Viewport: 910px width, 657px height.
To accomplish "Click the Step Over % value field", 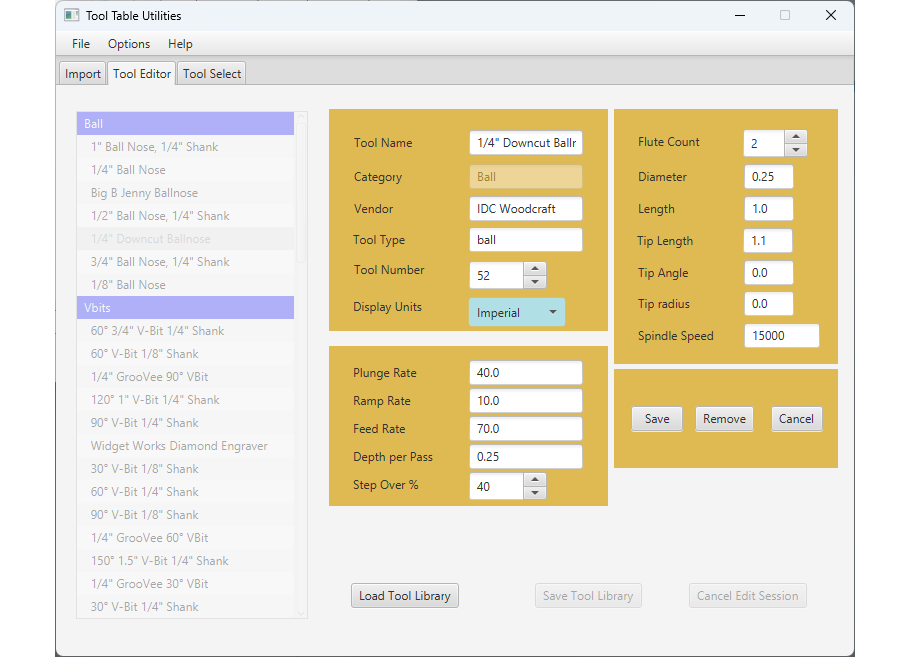I will 497,486.
